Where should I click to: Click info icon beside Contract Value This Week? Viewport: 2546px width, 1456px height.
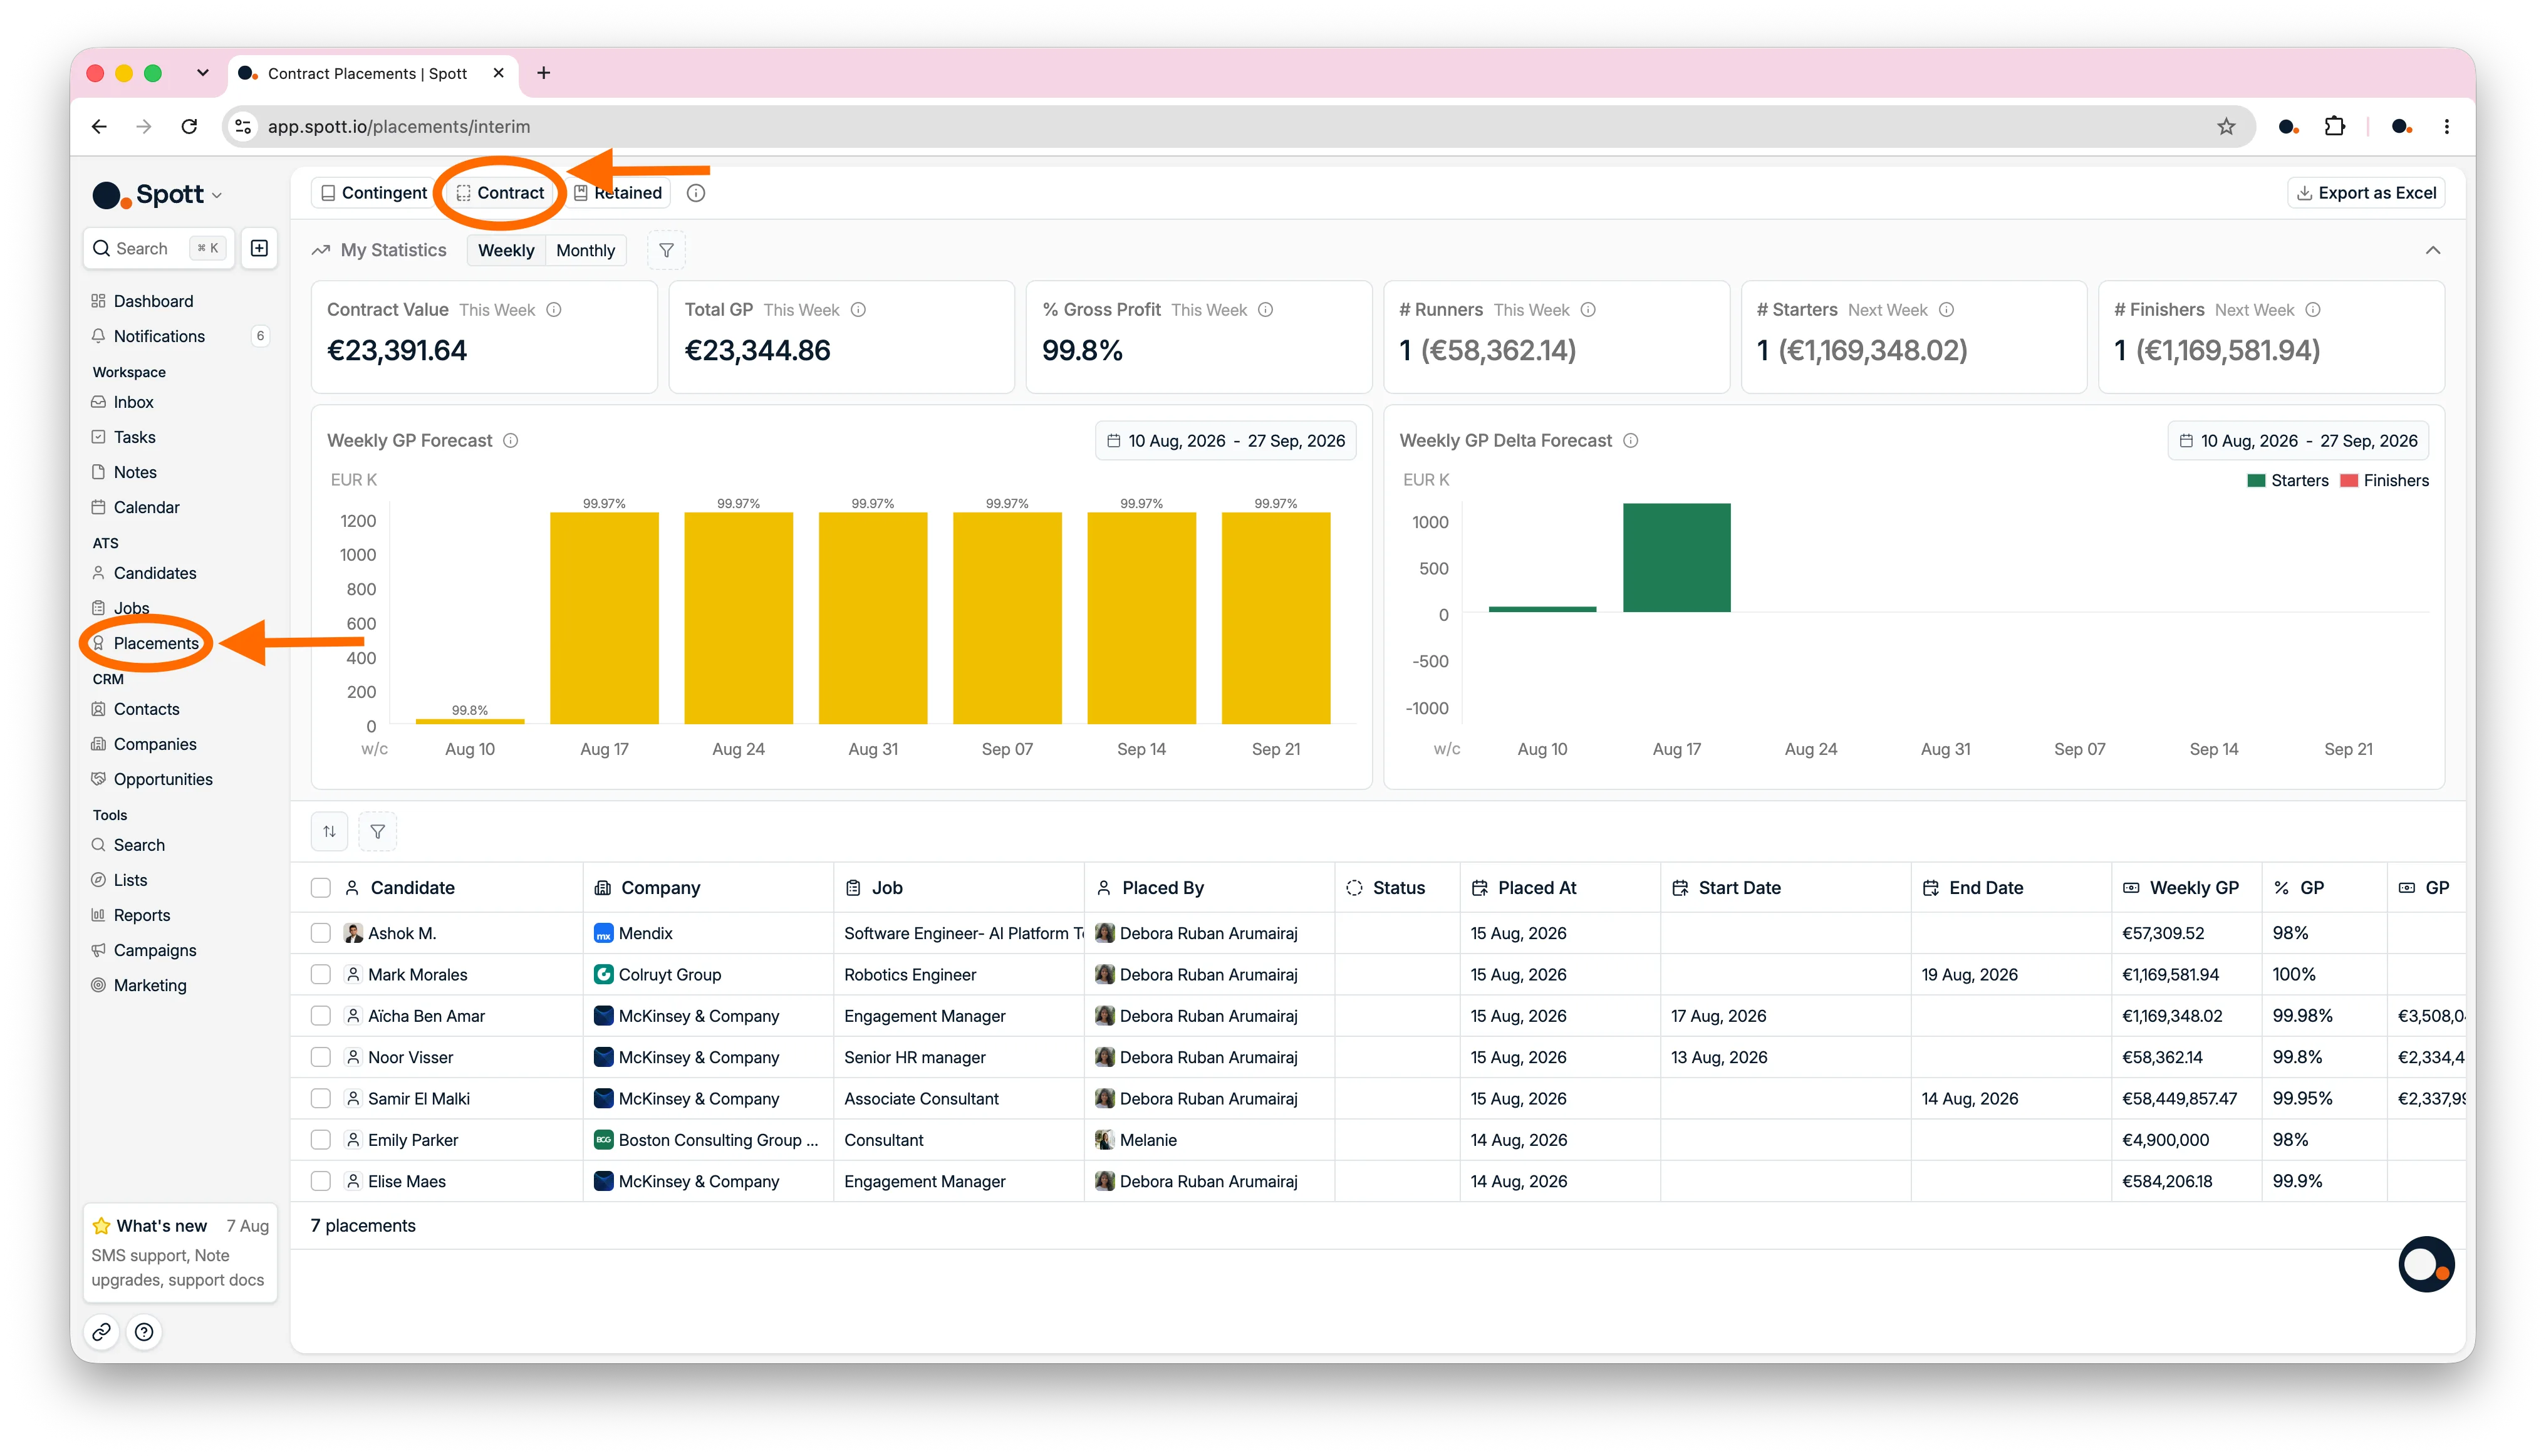click(554, 310)
